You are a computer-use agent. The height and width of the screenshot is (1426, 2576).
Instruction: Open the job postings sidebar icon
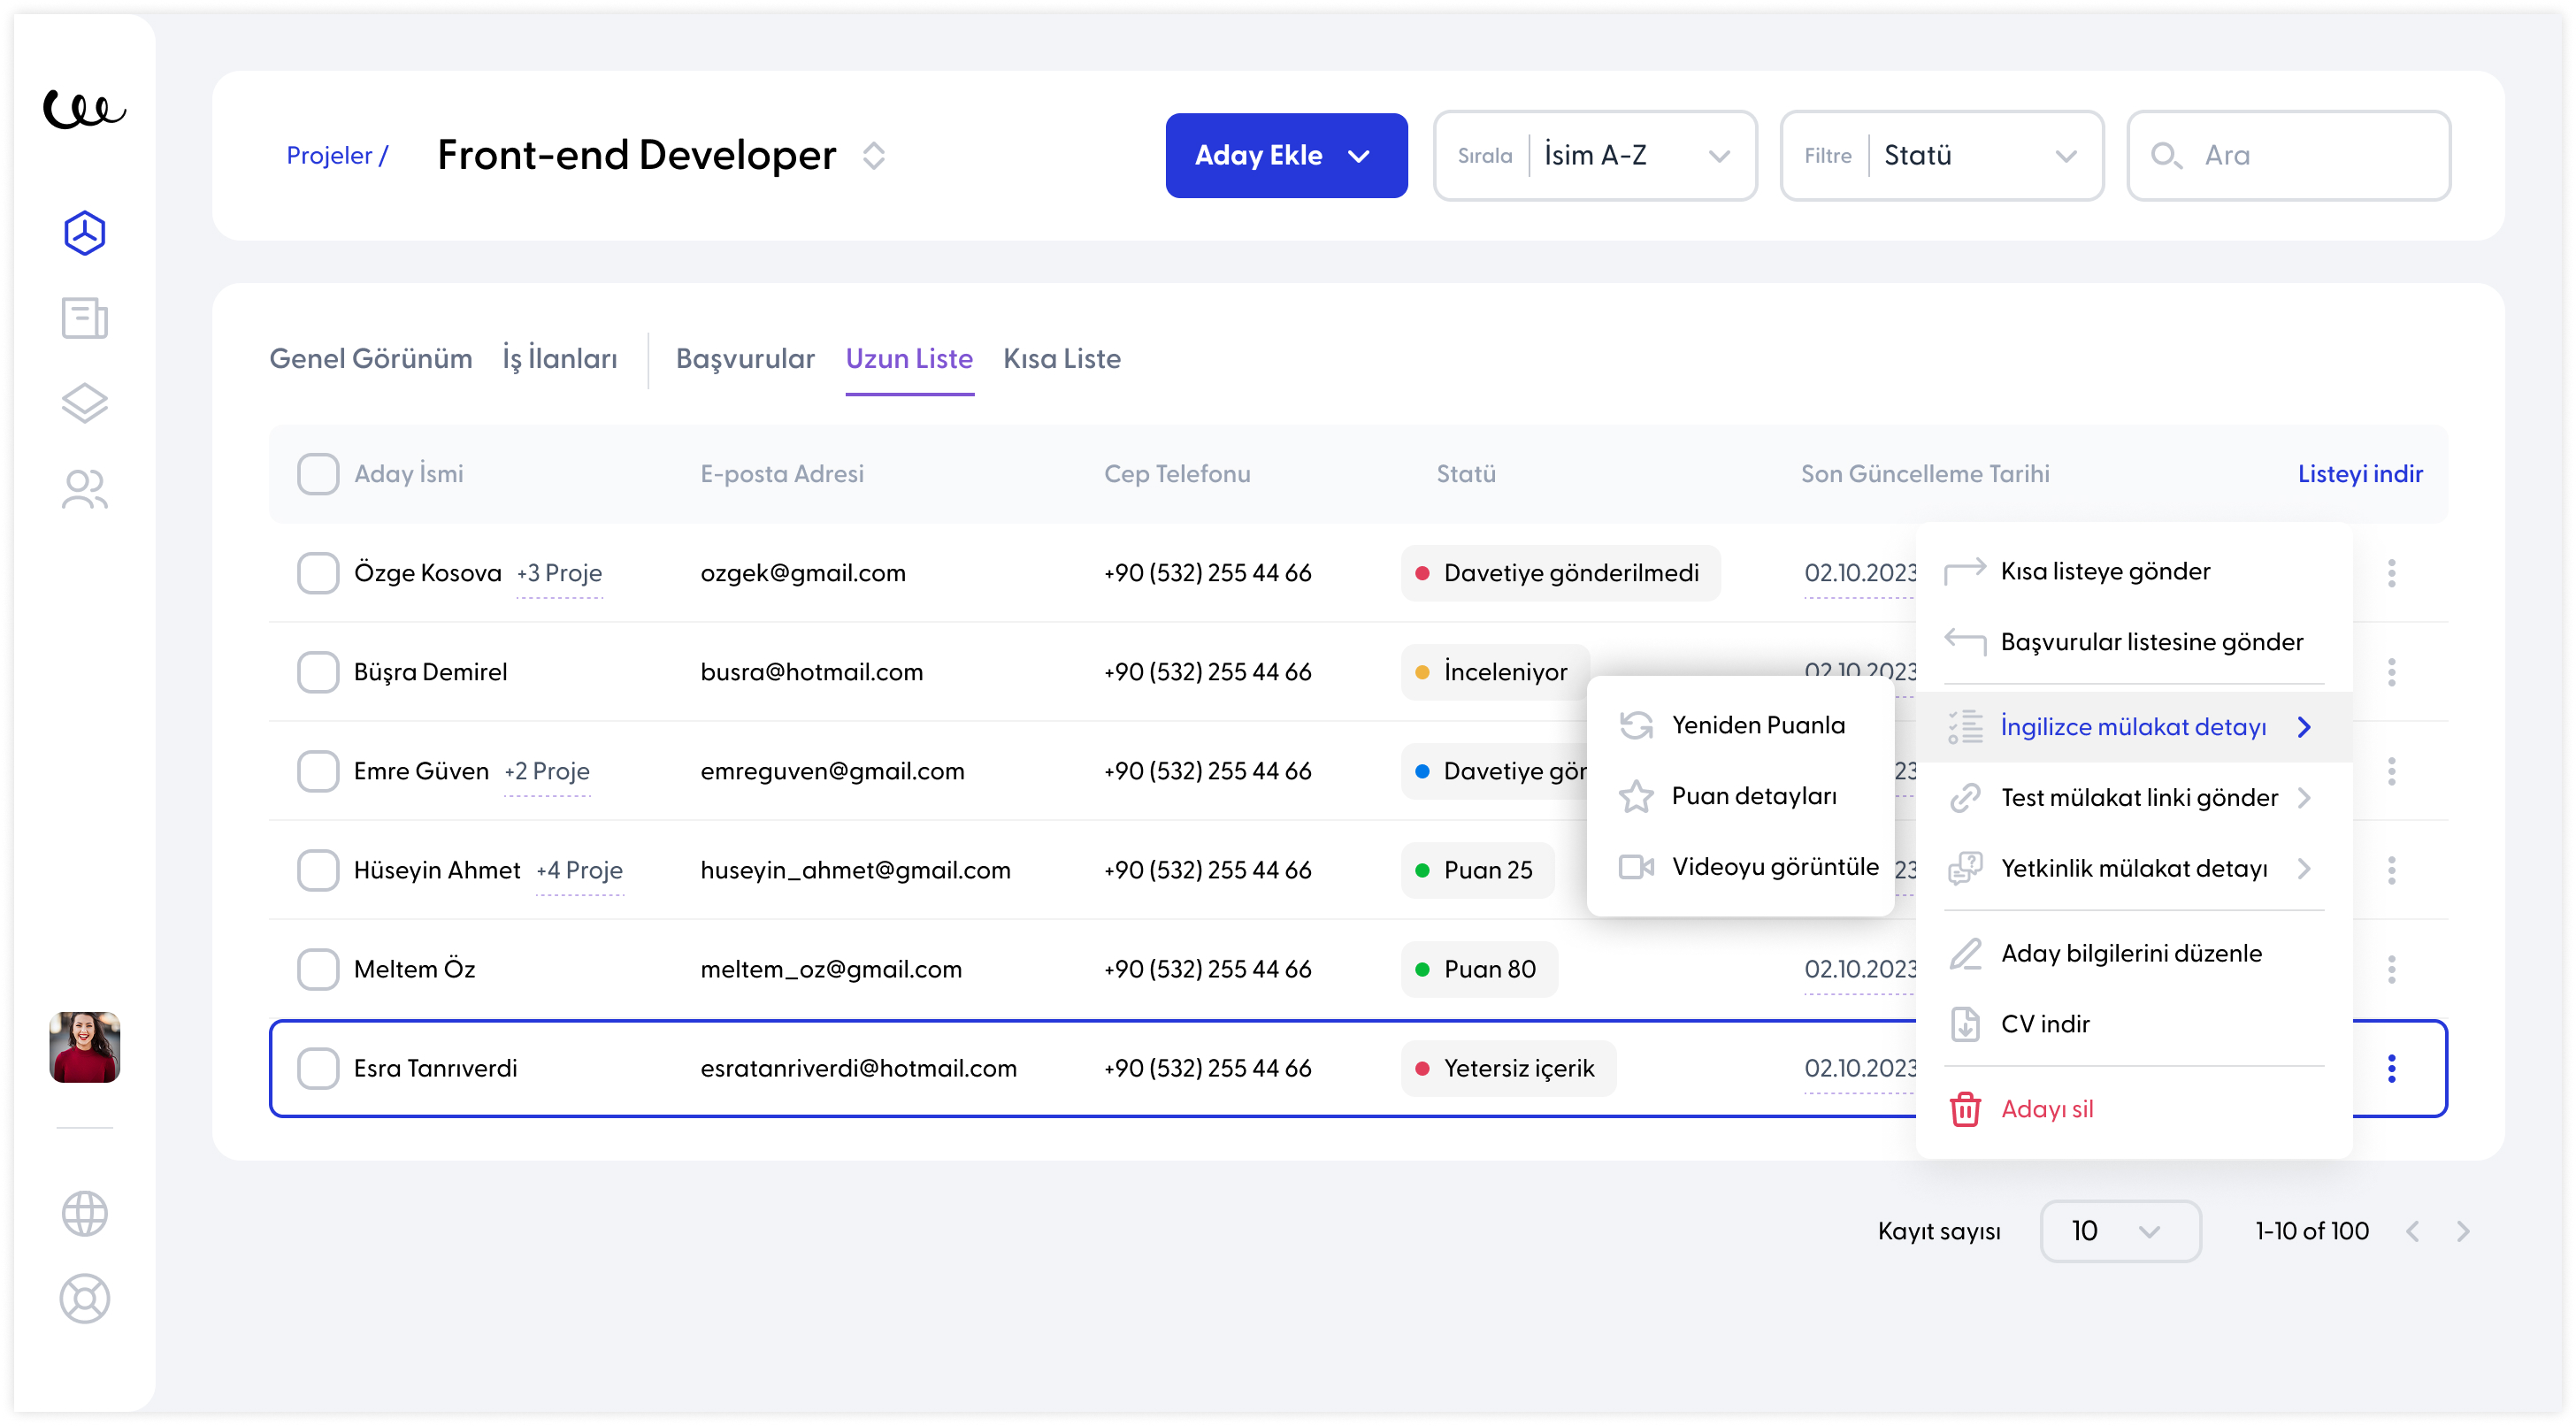[x=84, y=318]
